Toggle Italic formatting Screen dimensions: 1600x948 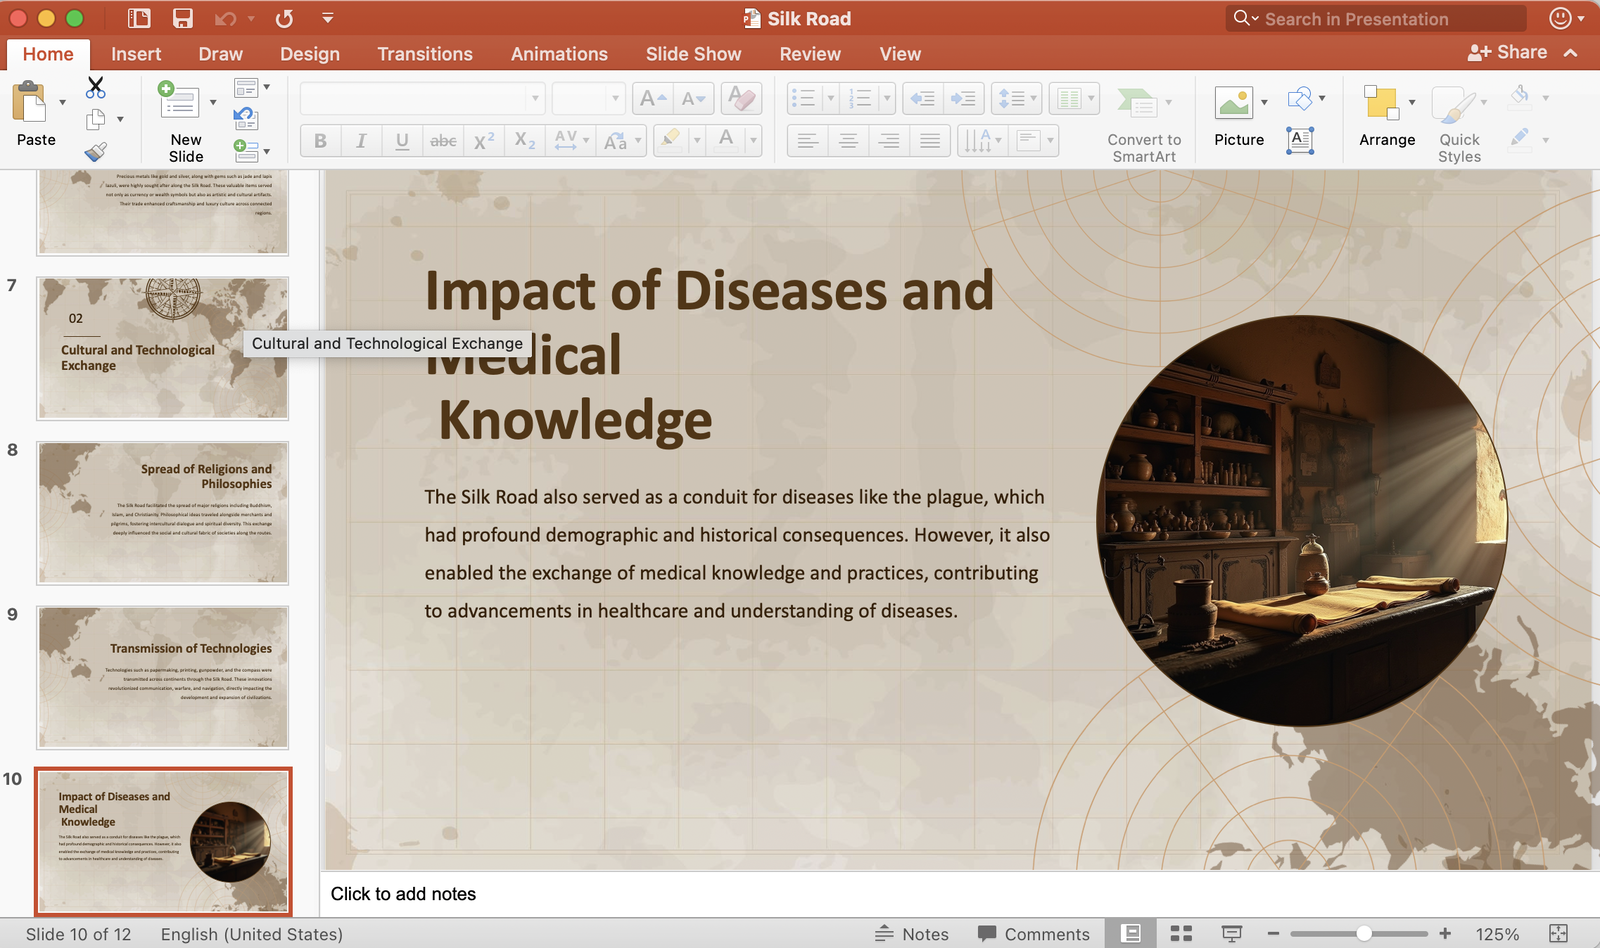coord(361,141)
